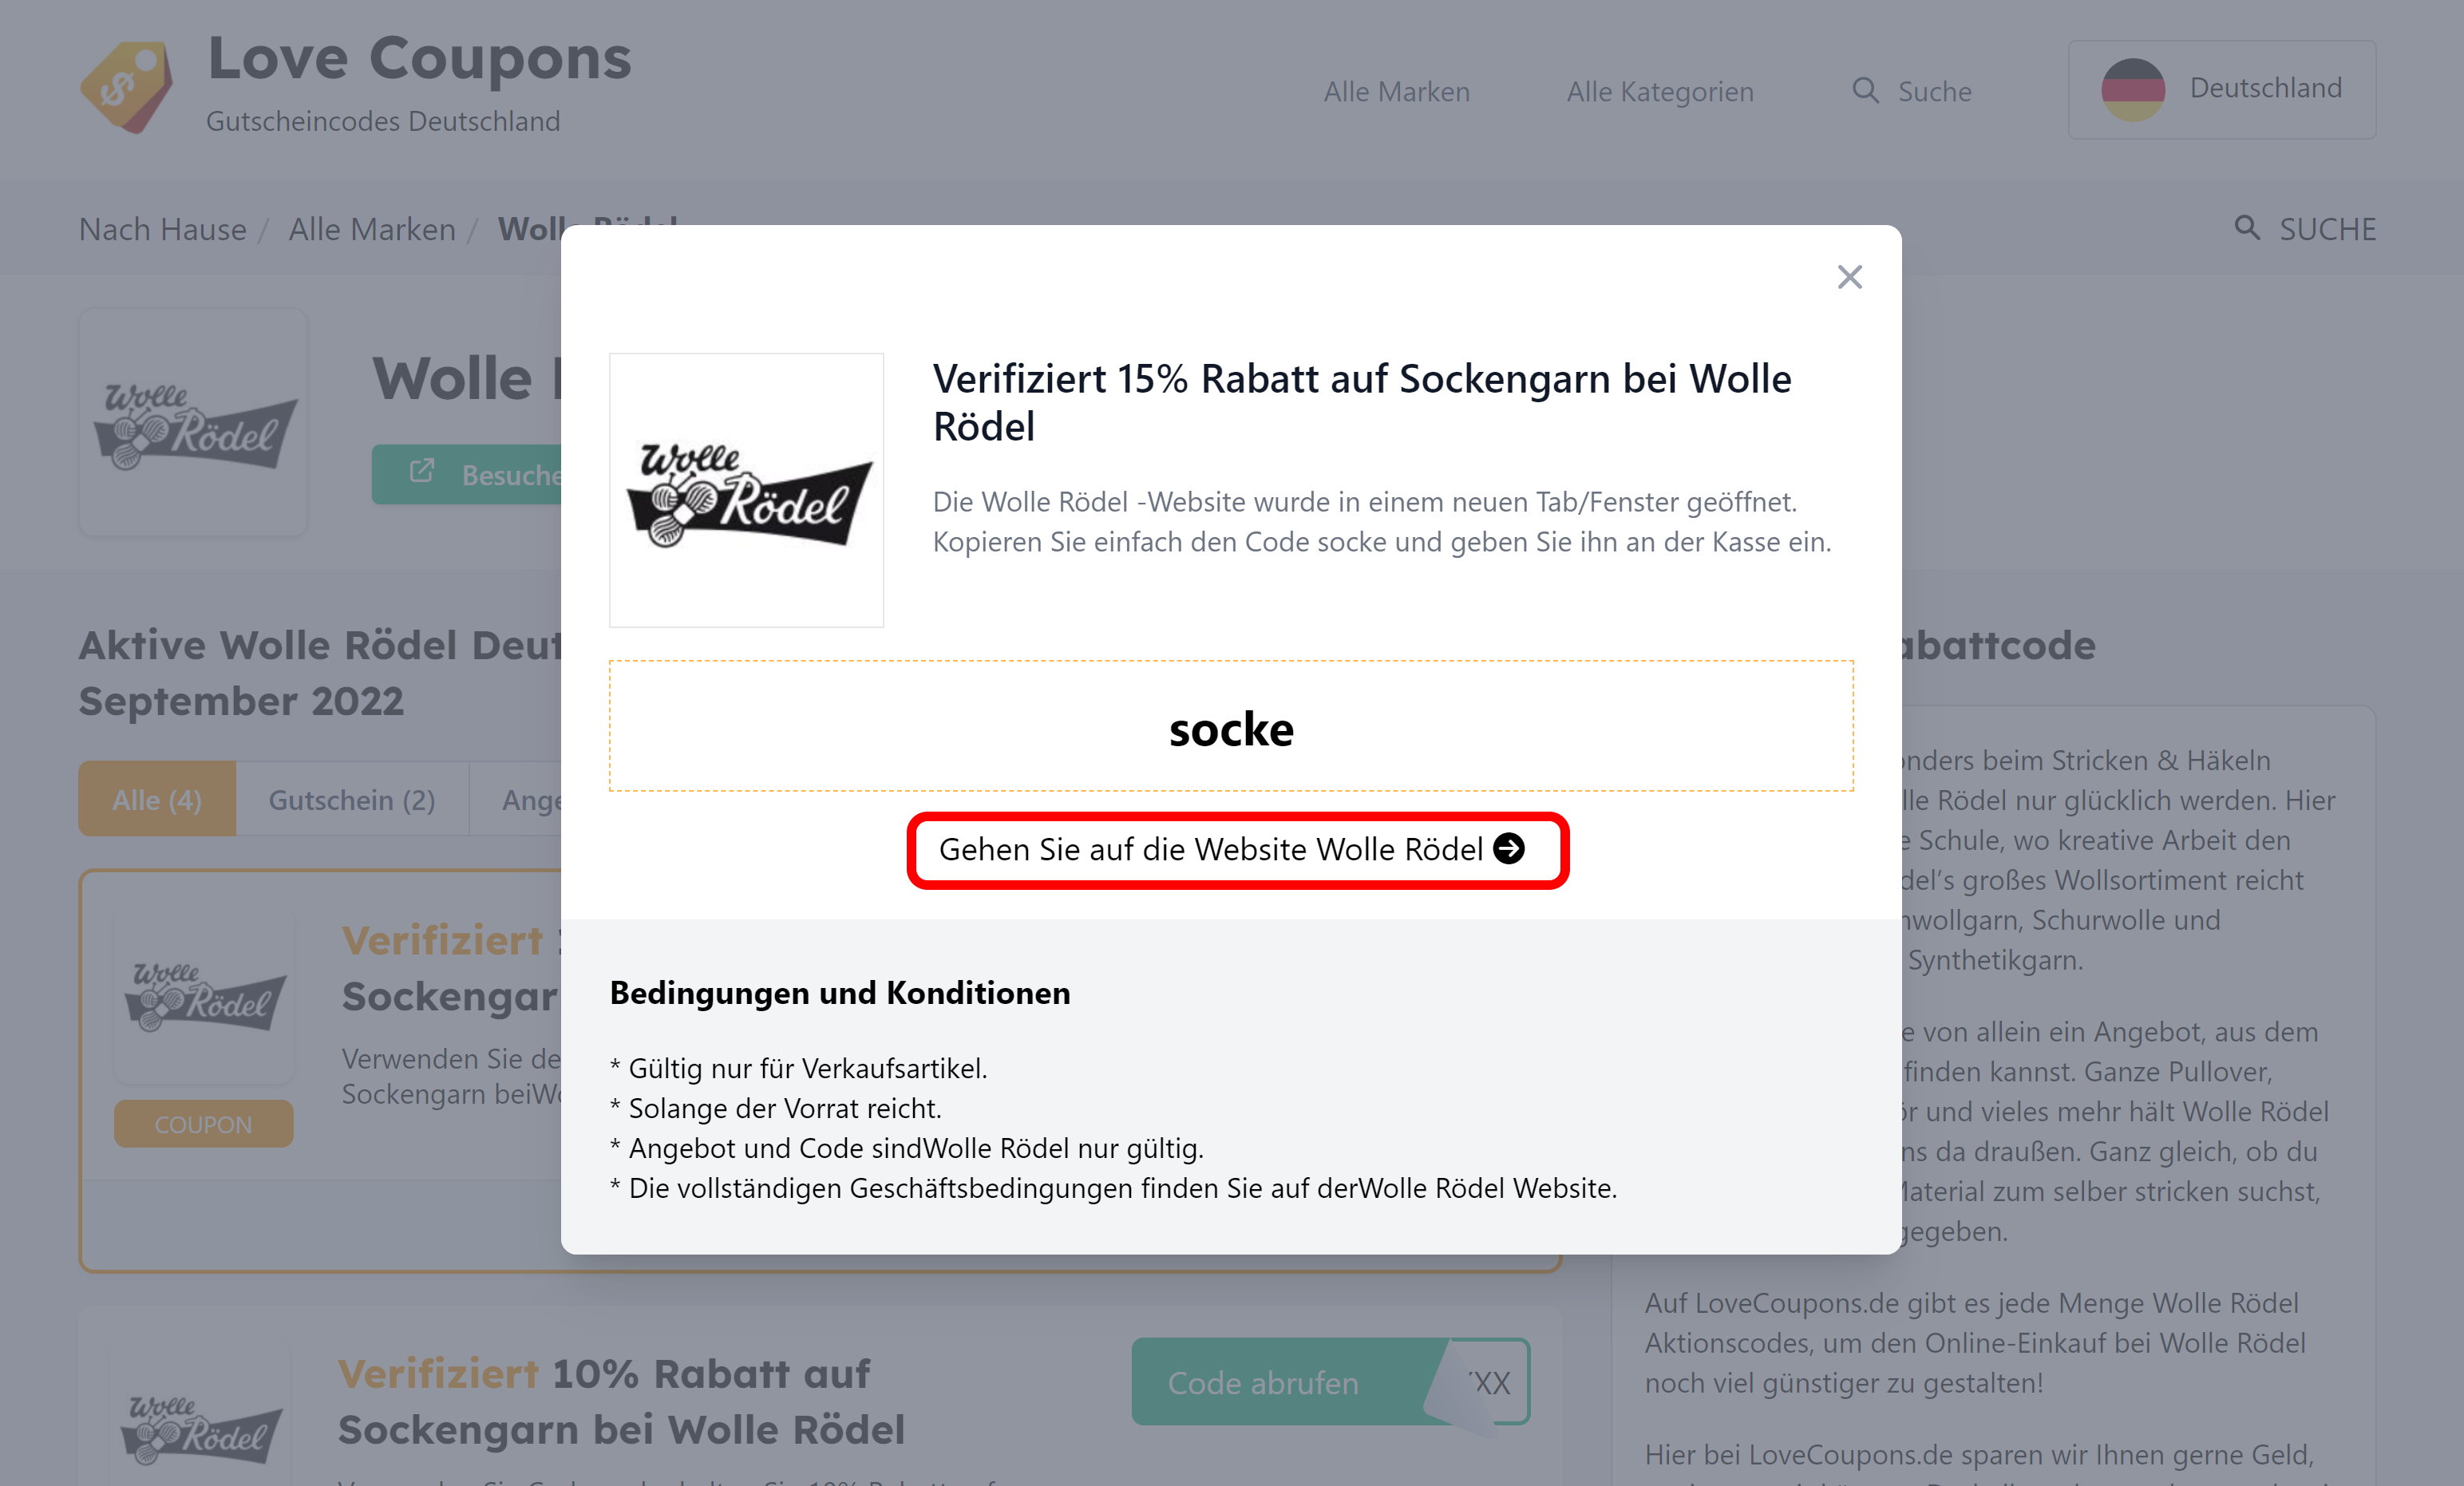This screenshot has height=1486, width=2464.
Task: Open the Deutschland country selector
Action: click(x=2221, y=89)
